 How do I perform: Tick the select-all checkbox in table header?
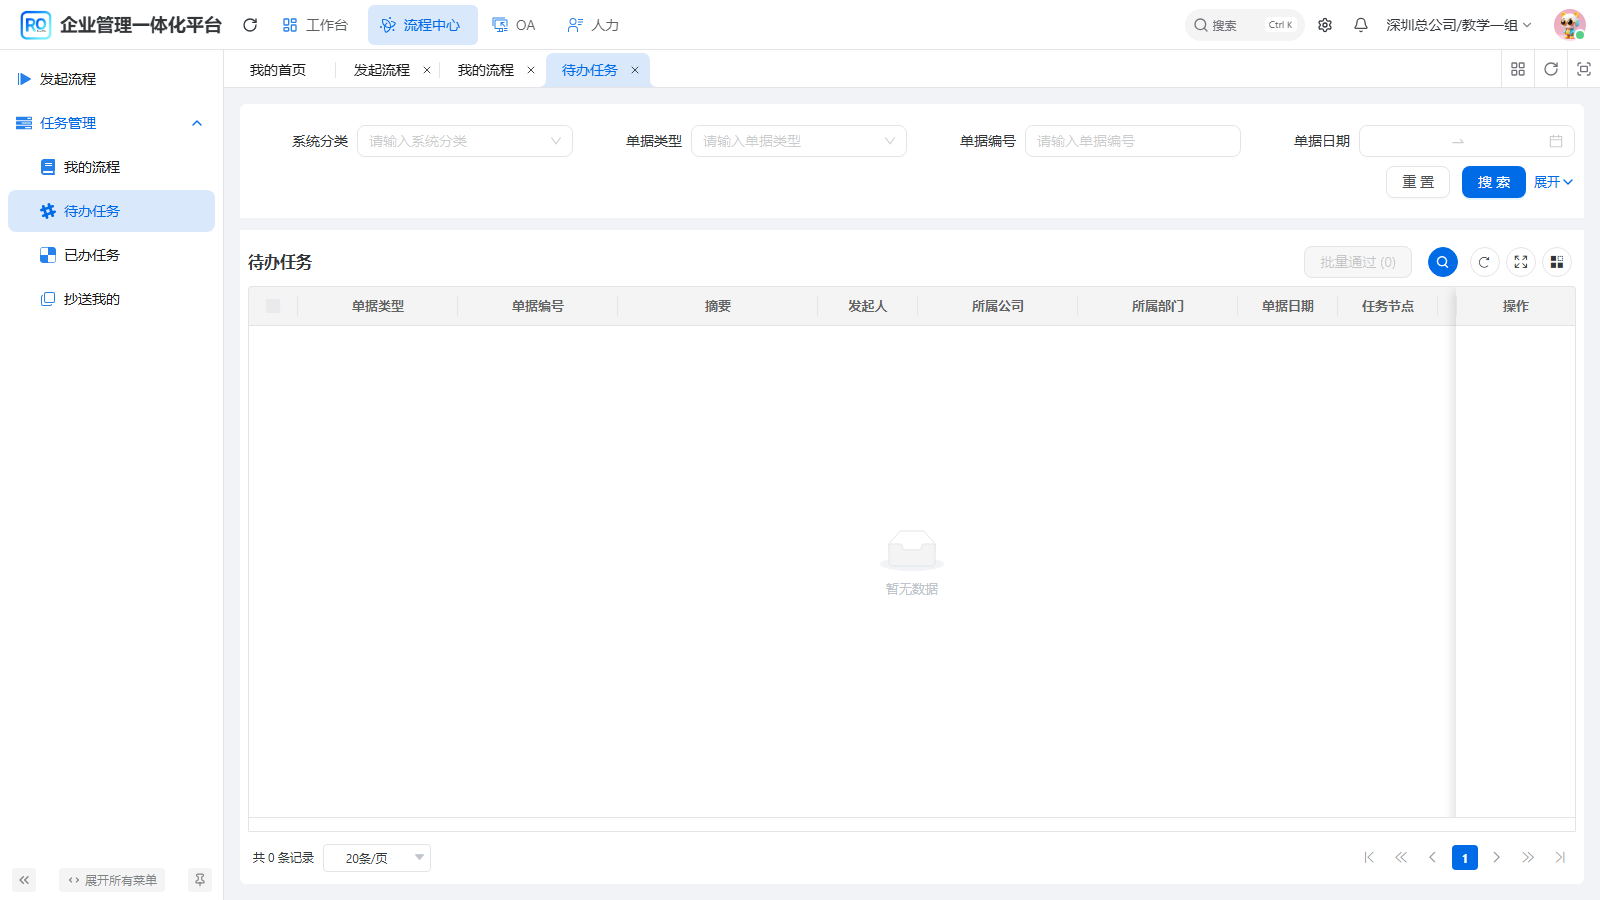coord(273,306)
